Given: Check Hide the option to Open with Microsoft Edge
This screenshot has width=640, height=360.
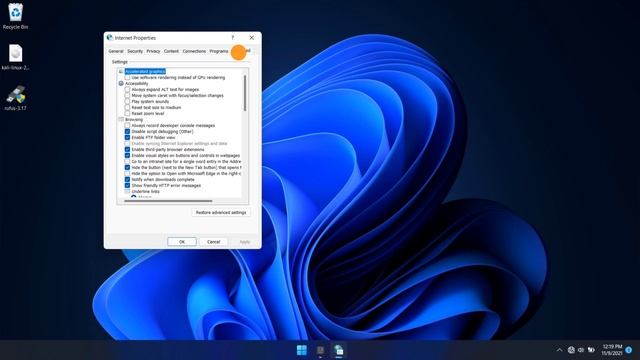Looking at the screenshot, I should (x=127, y=173).
